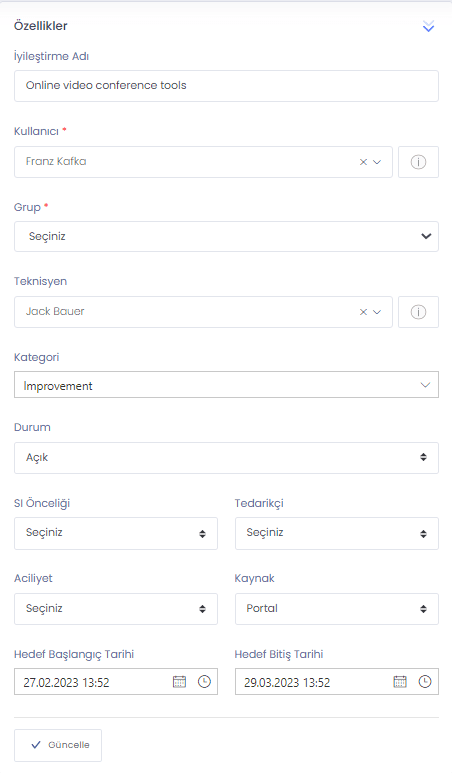This screenshot has width=452, height=773.
Task: Open the Durum dropdown showing Açık
Action: tap(226, 457)
